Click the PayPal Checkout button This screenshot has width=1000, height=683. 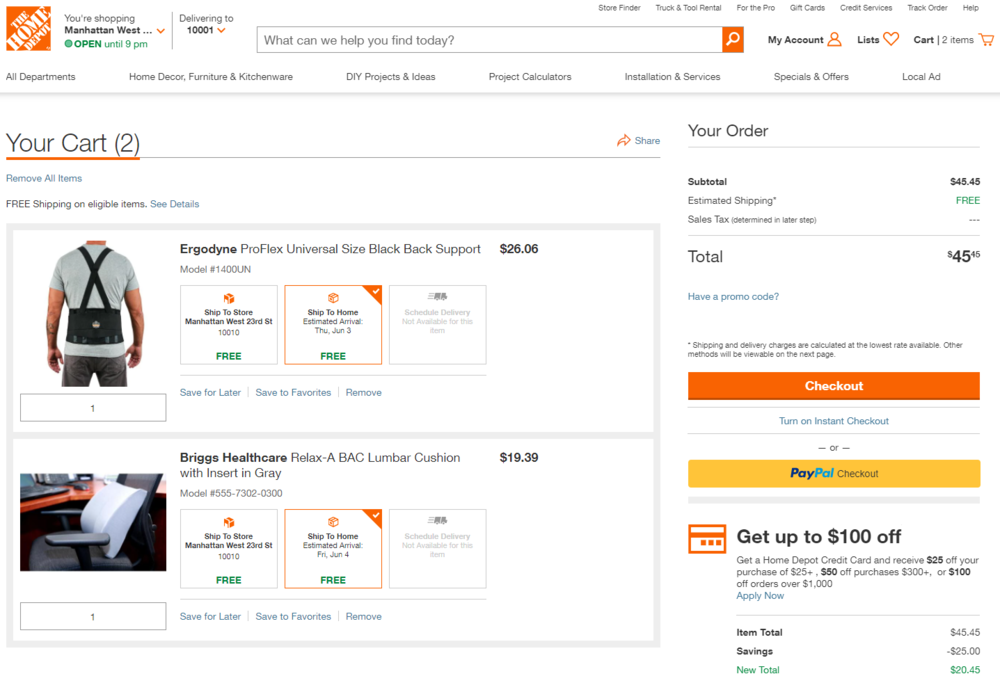[x=833, y=474]
